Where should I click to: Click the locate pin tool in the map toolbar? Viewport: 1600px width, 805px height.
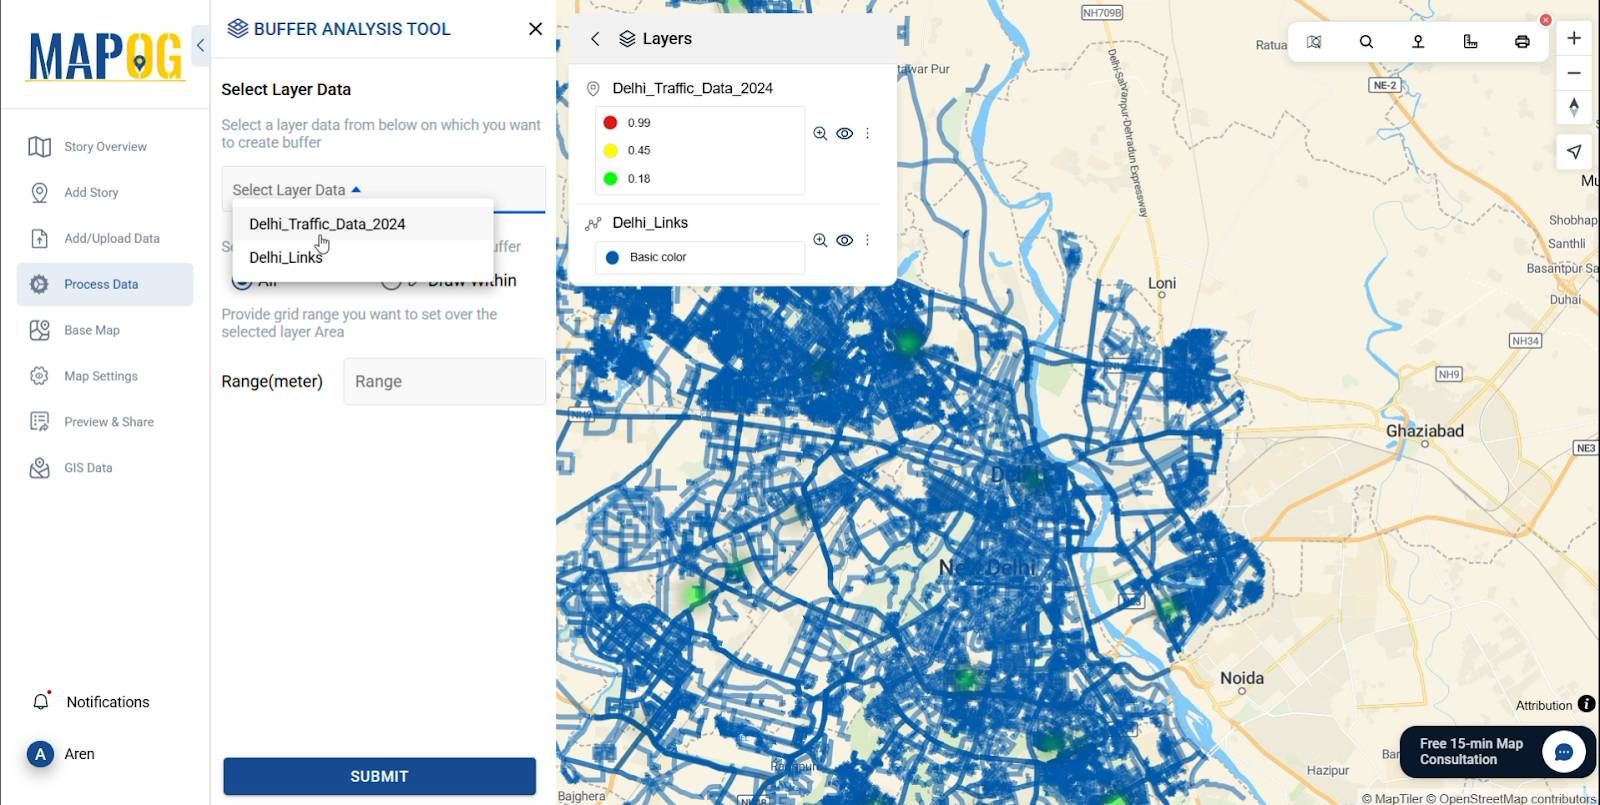pyautogui.click(x=1418, y=42)
